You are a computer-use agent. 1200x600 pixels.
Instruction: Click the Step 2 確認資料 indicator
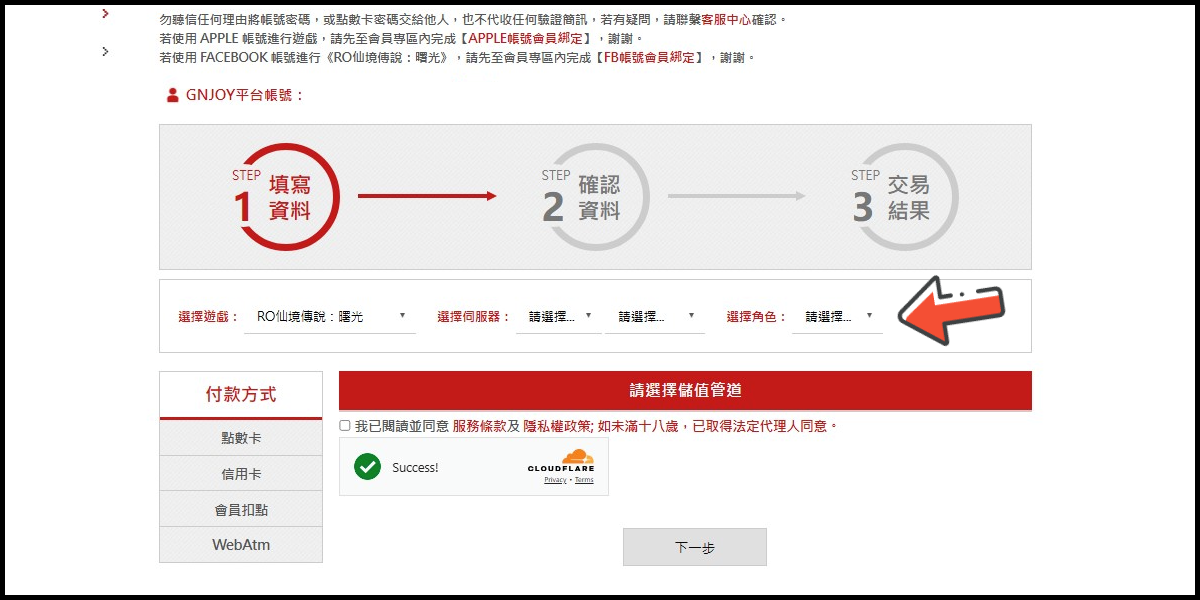pos(597,197)
